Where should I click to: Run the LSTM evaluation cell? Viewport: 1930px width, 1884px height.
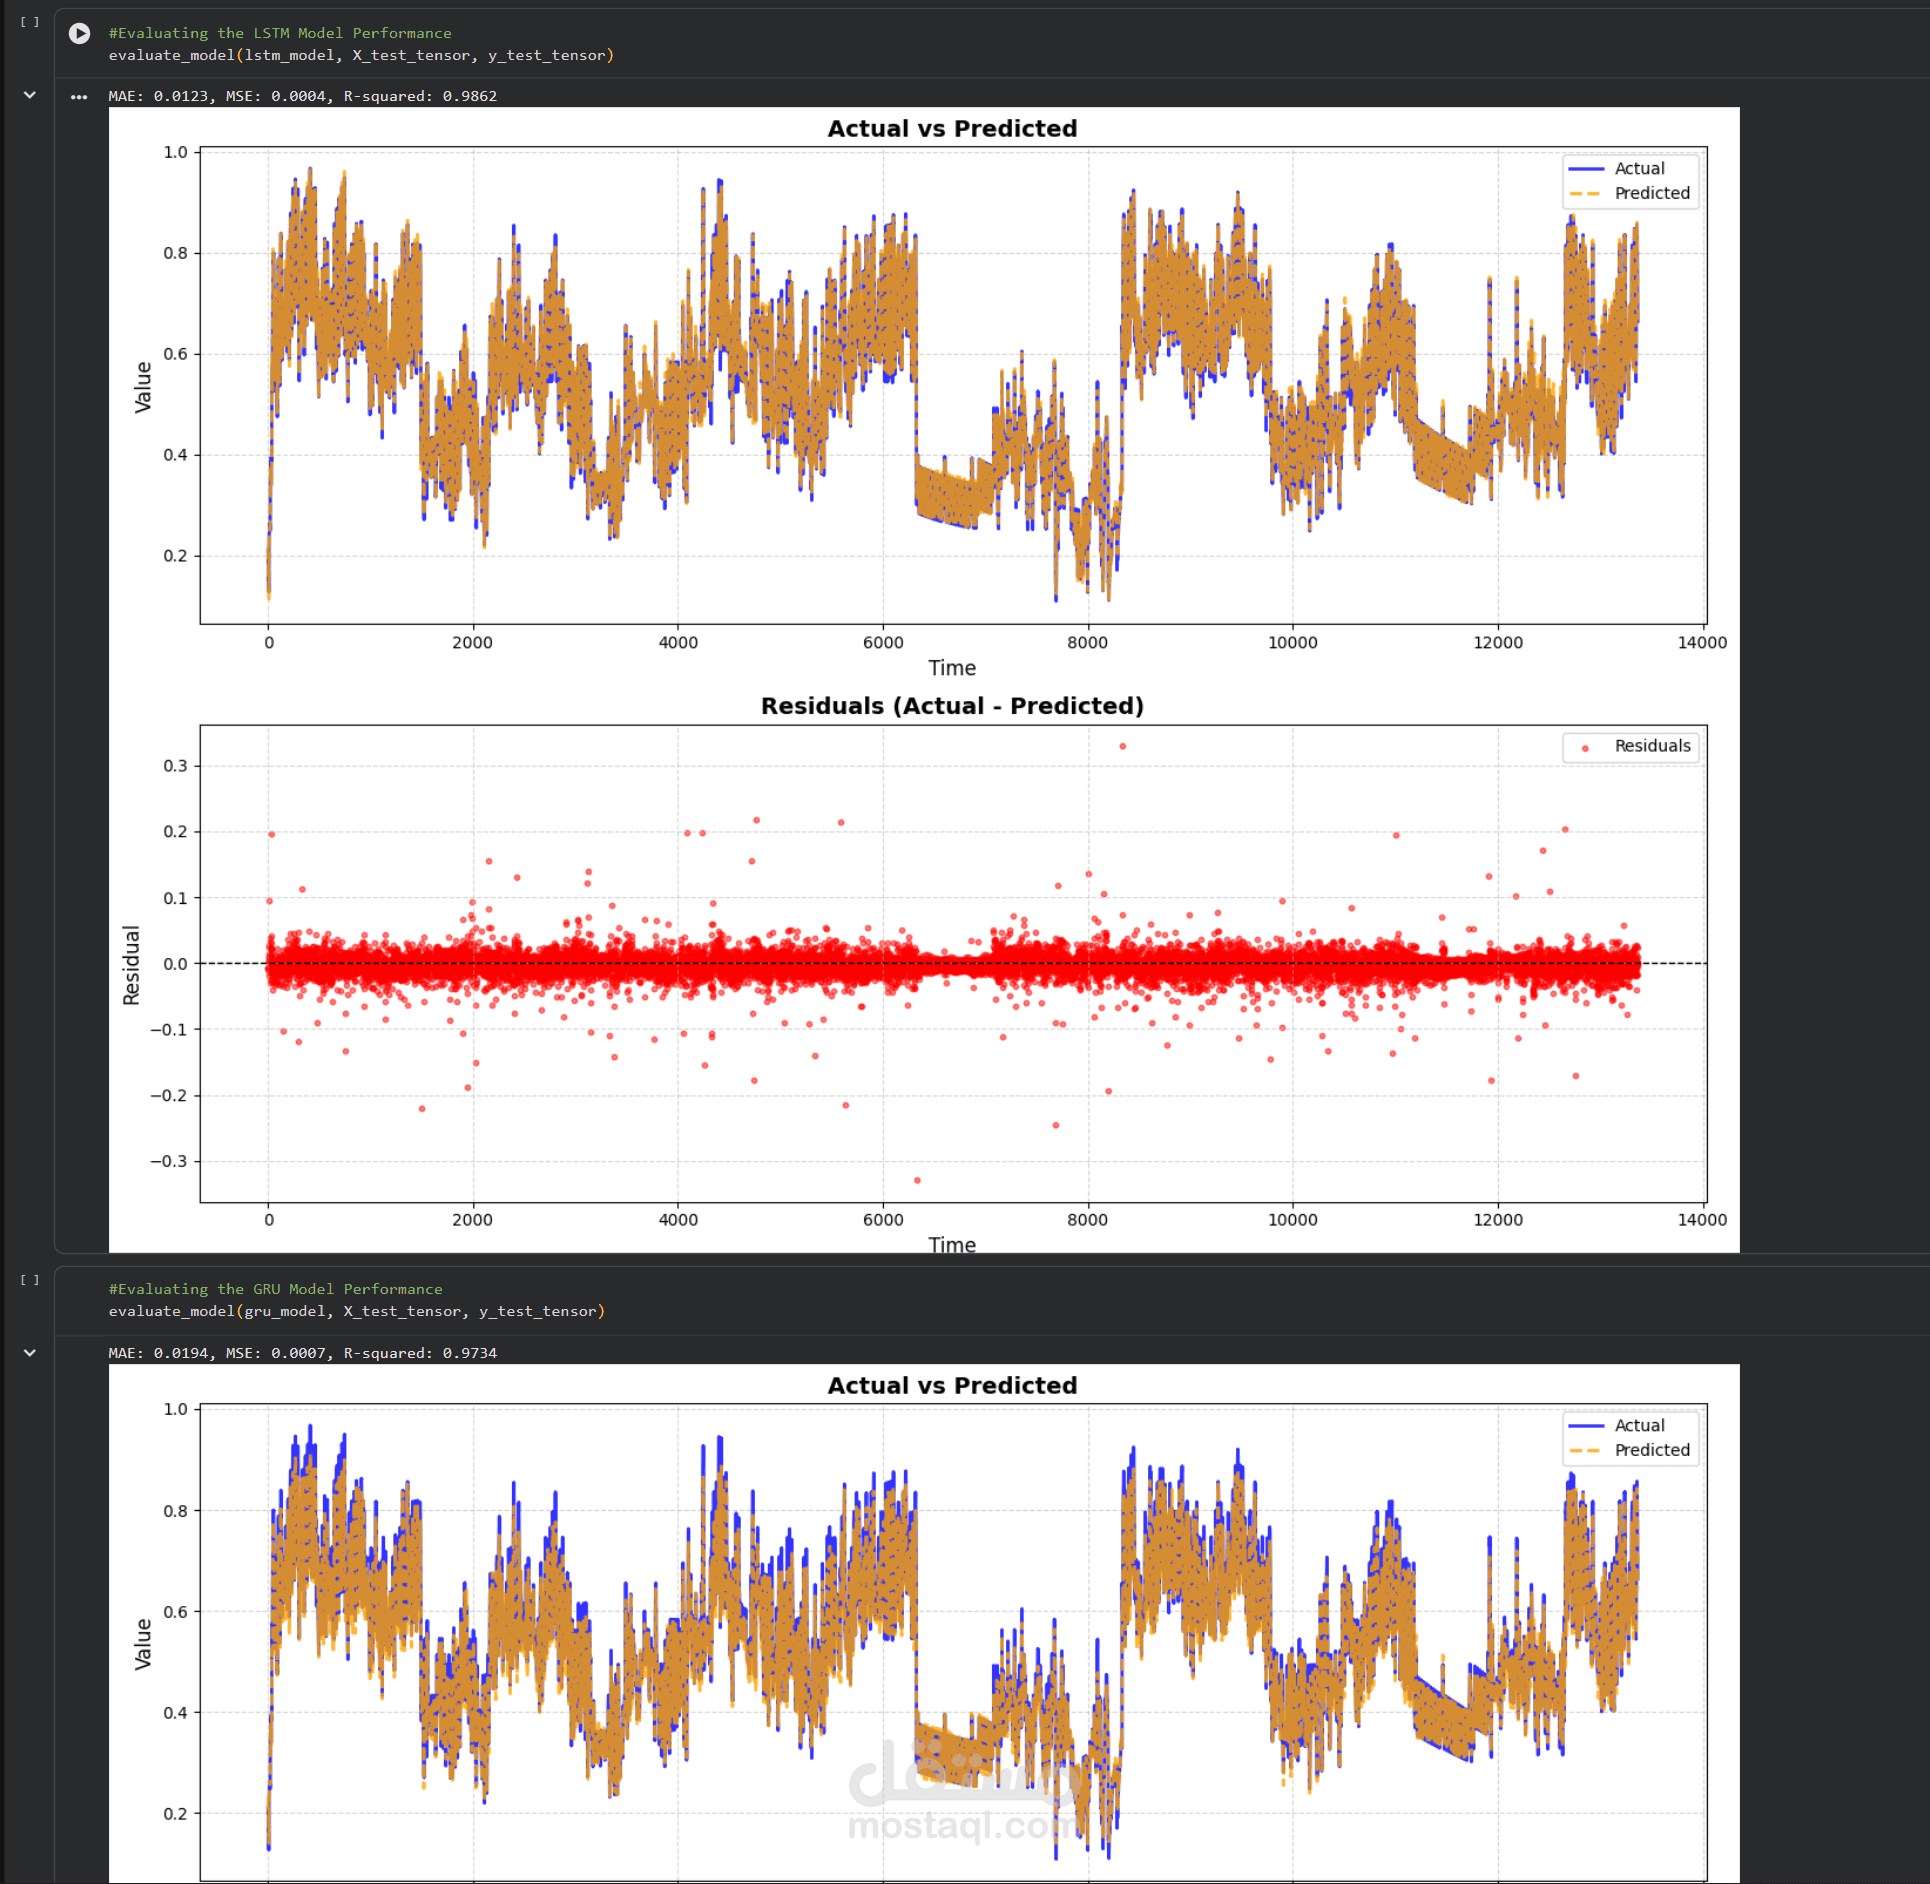(79, 33)
